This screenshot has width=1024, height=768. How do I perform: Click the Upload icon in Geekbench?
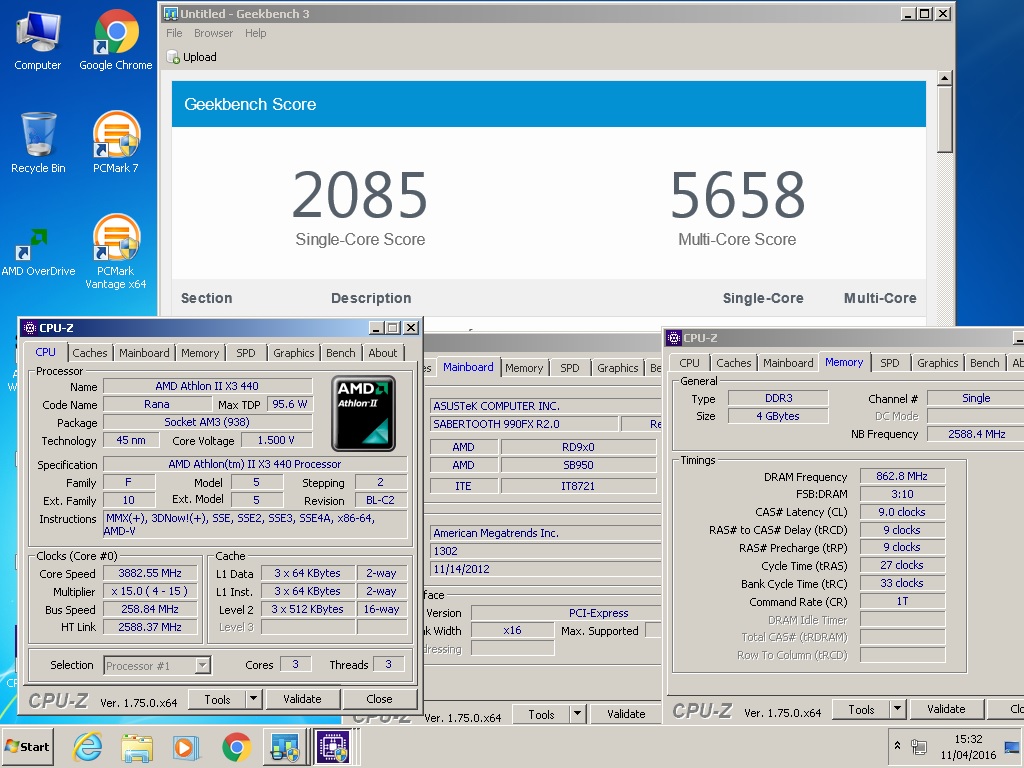[x=173, y=57]
